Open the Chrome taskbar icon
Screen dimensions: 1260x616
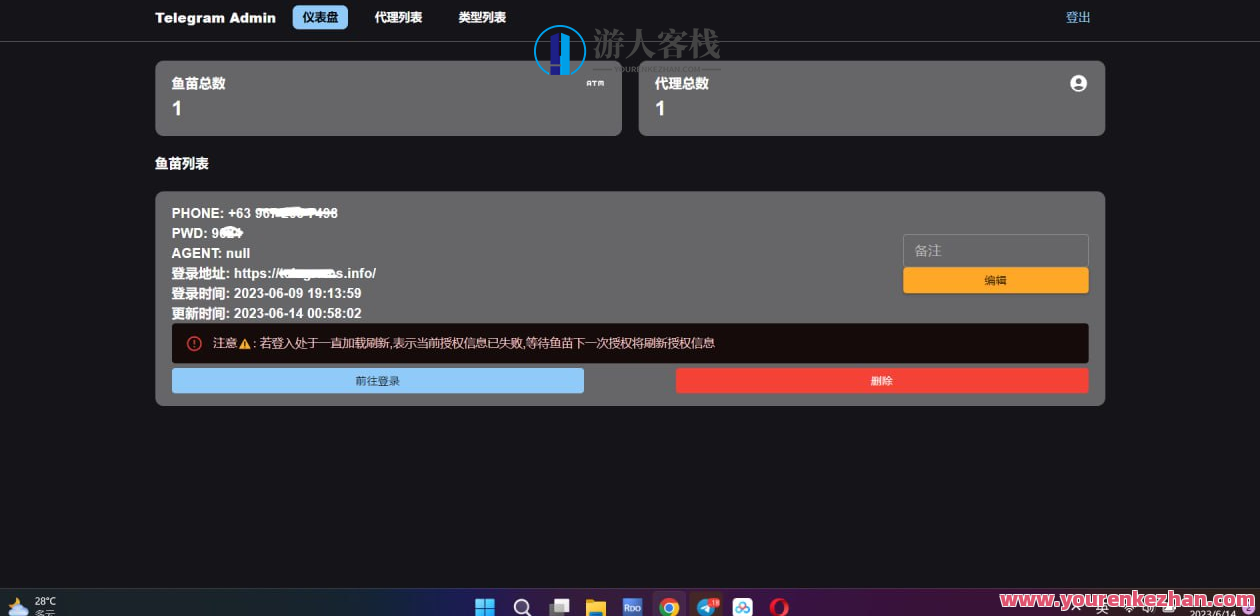click(x=670, y=606)
